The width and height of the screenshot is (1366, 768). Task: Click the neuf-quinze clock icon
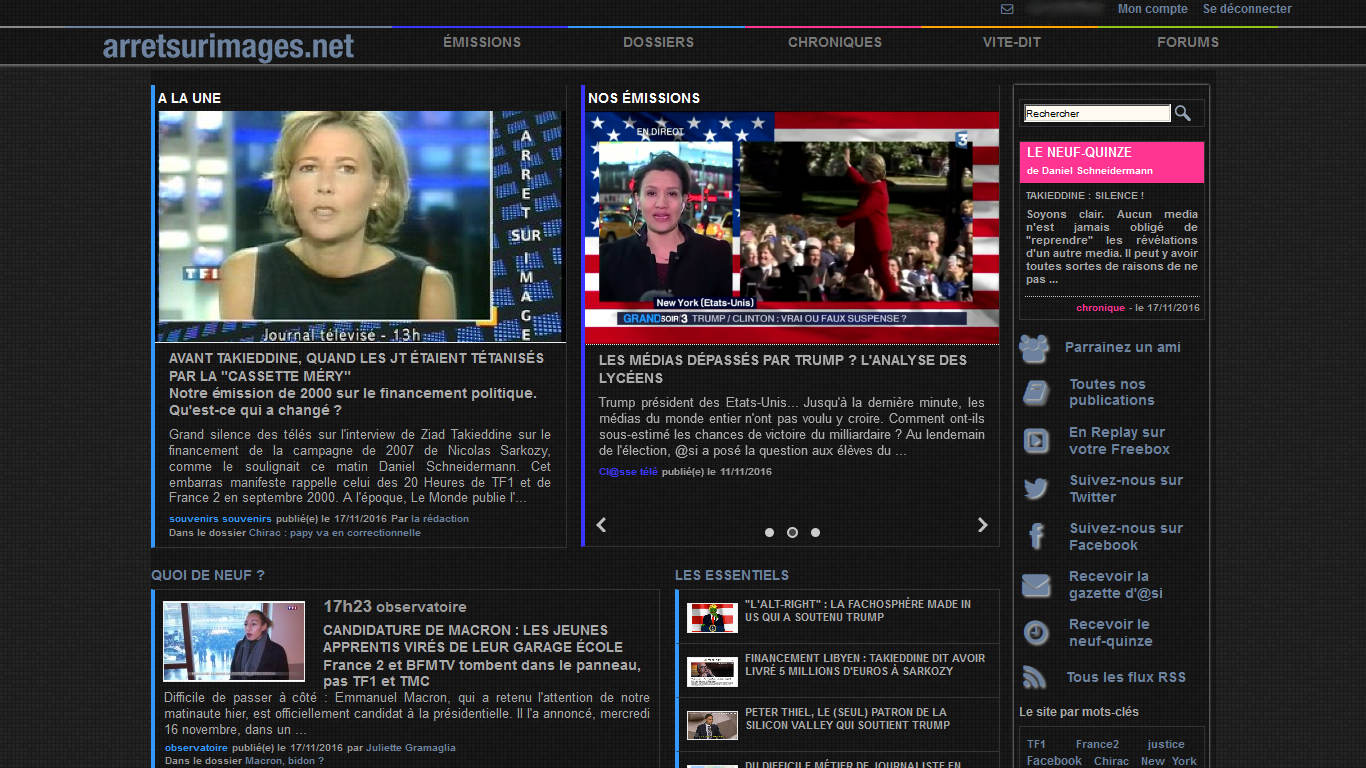pyautogui.click(x=1036, y=633)
